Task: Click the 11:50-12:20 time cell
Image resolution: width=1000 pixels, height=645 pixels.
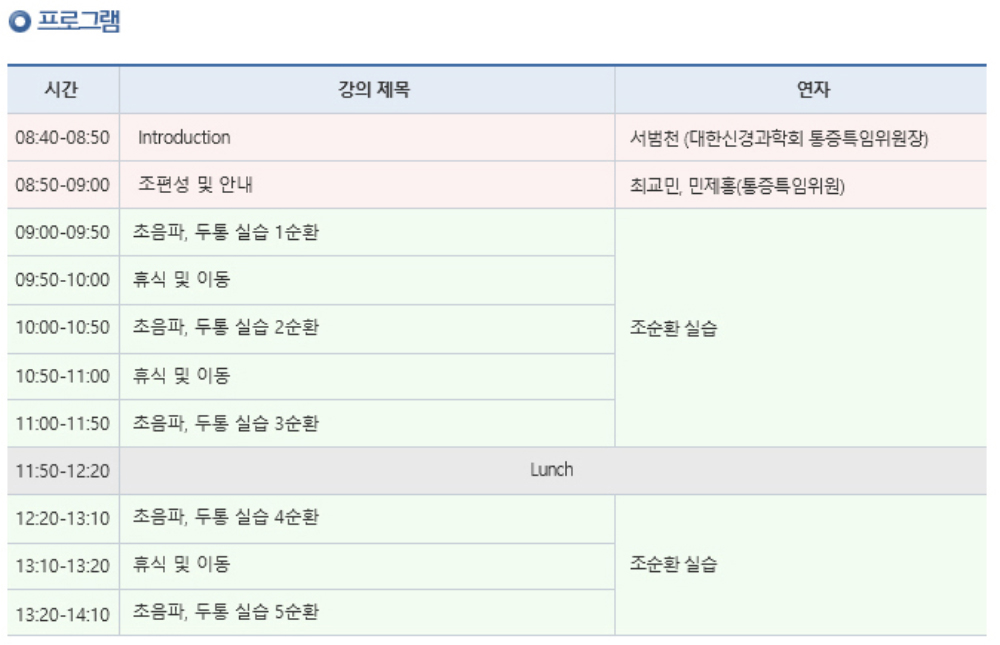Action: pos(62,471)
